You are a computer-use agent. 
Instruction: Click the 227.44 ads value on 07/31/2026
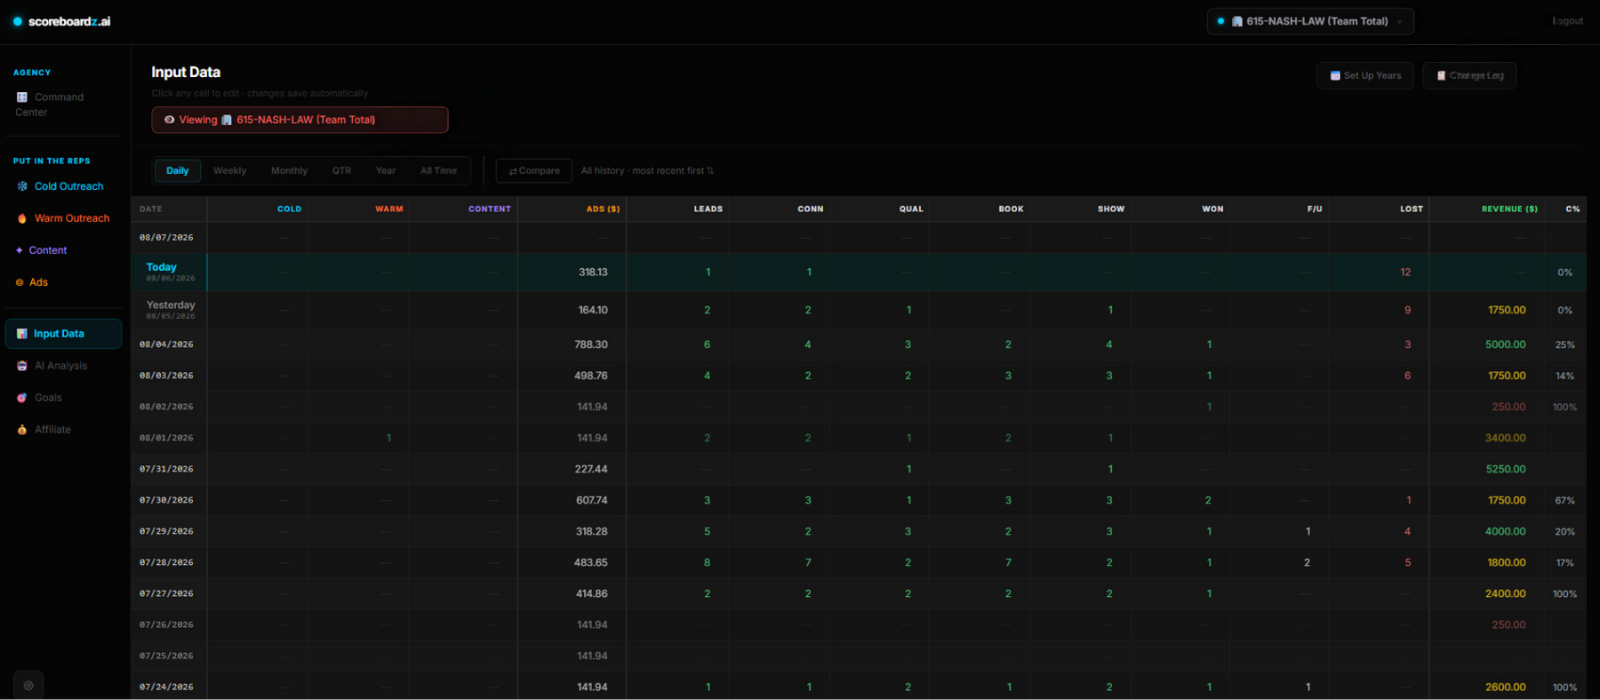[591, 469]
